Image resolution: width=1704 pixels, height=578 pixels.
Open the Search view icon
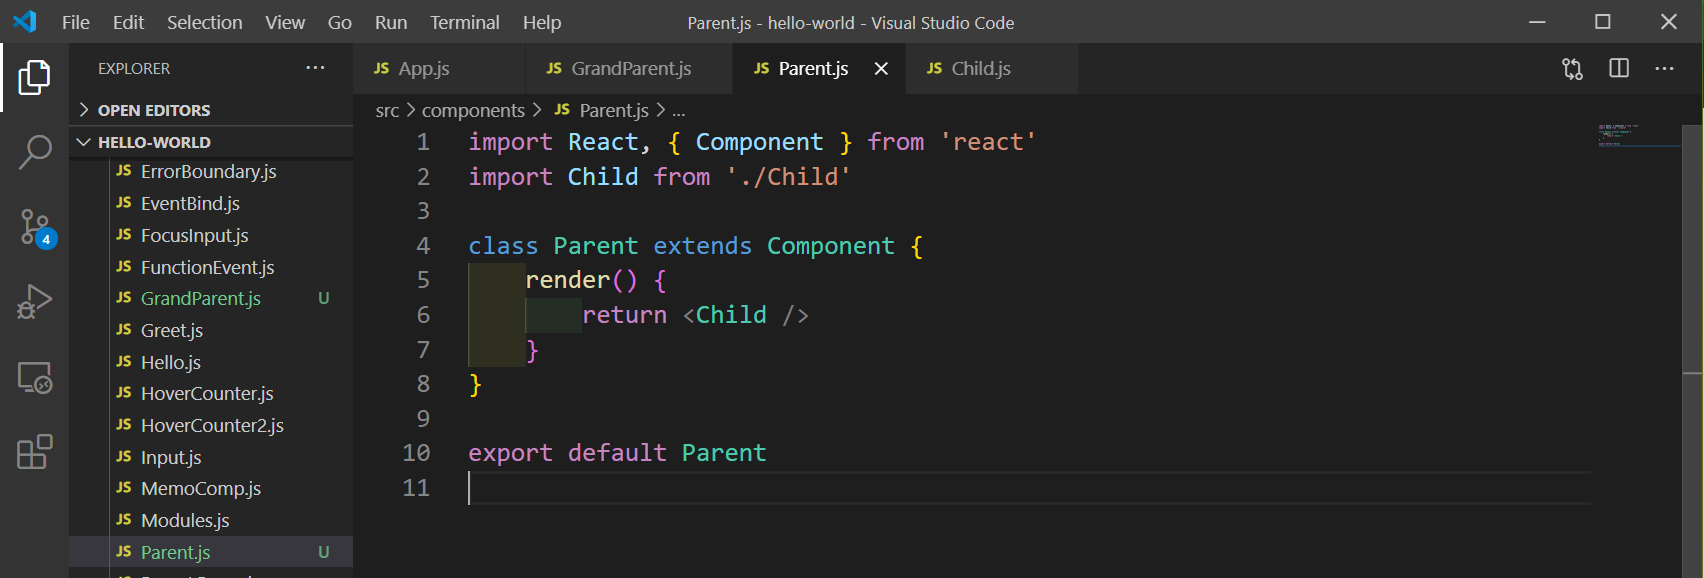[34, 153]
